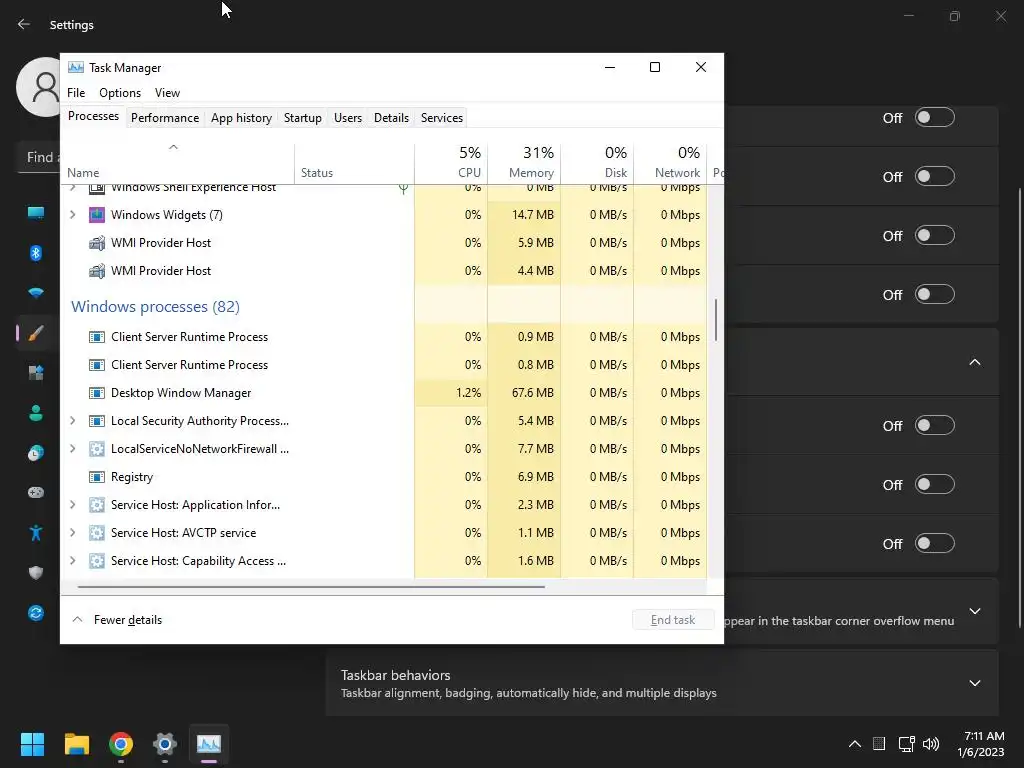Switch to Settings app on taskbar
Screen dimensions: 1024x768
(x=165, y=744)
